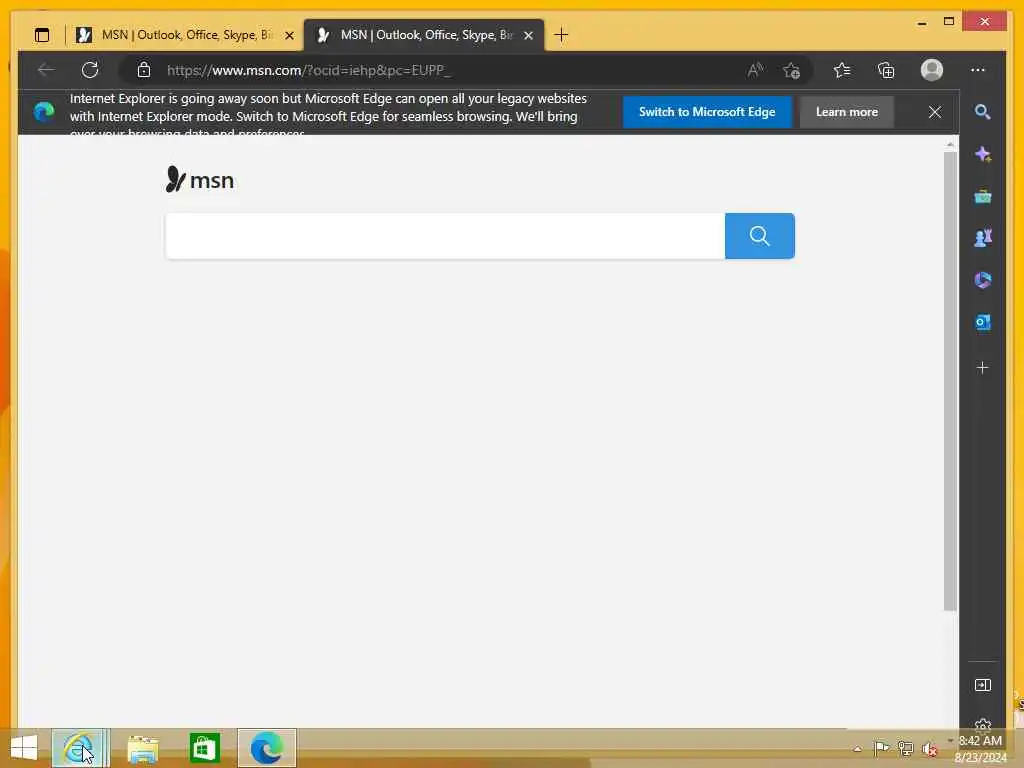Refresh the current page
The width and height of the screenshot is (1024, 768).
(90, 70)
